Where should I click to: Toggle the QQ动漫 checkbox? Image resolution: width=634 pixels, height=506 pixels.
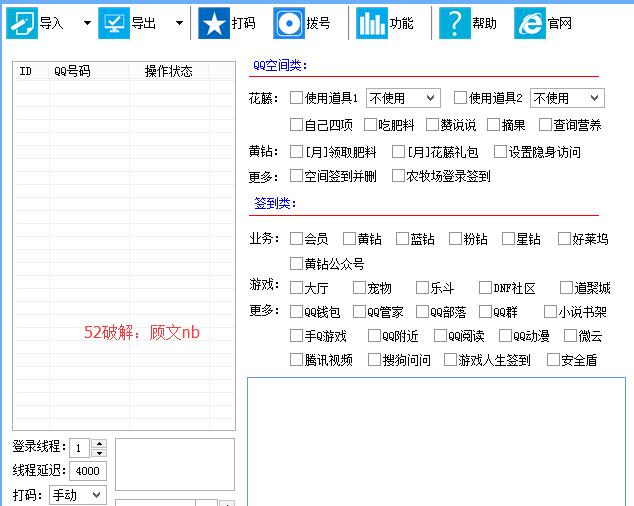tap(505, 336)
